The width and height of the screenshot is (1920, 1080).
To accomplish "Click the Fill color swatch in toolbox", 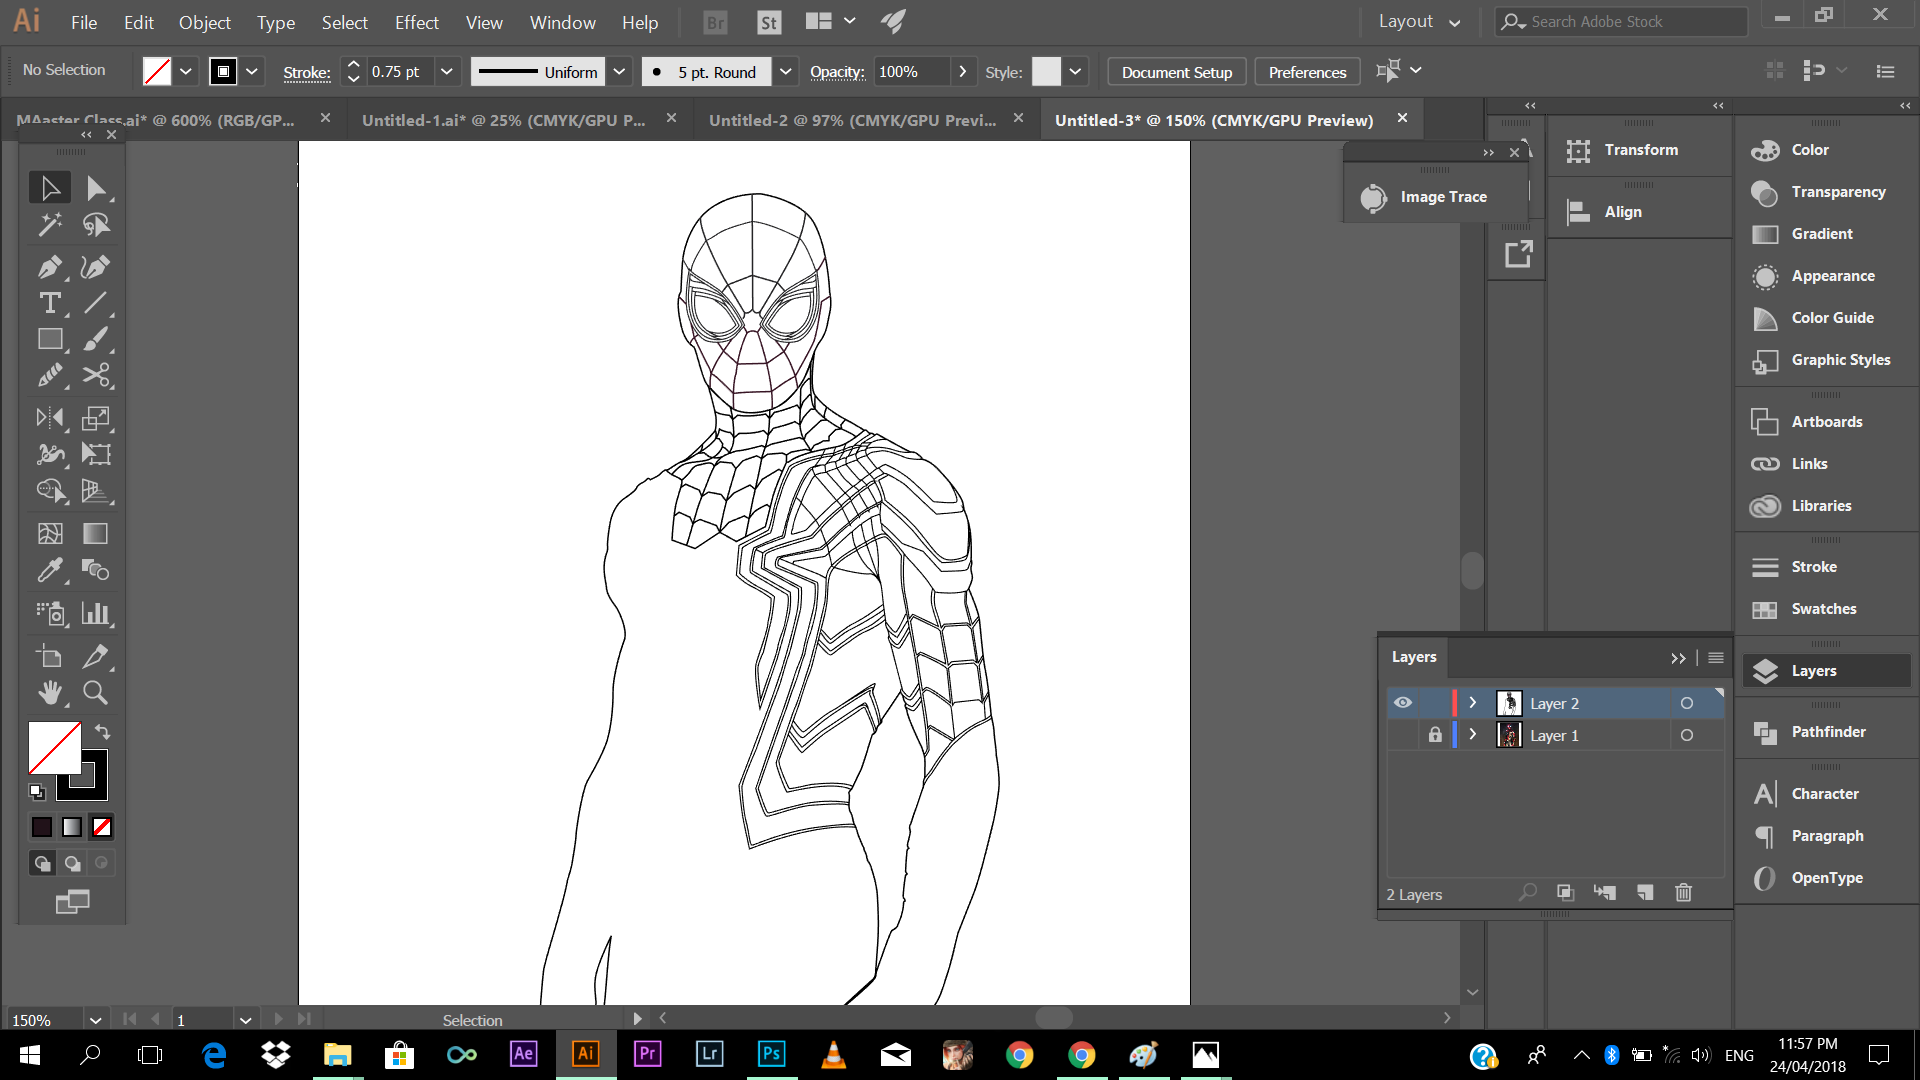I will 54,748.
